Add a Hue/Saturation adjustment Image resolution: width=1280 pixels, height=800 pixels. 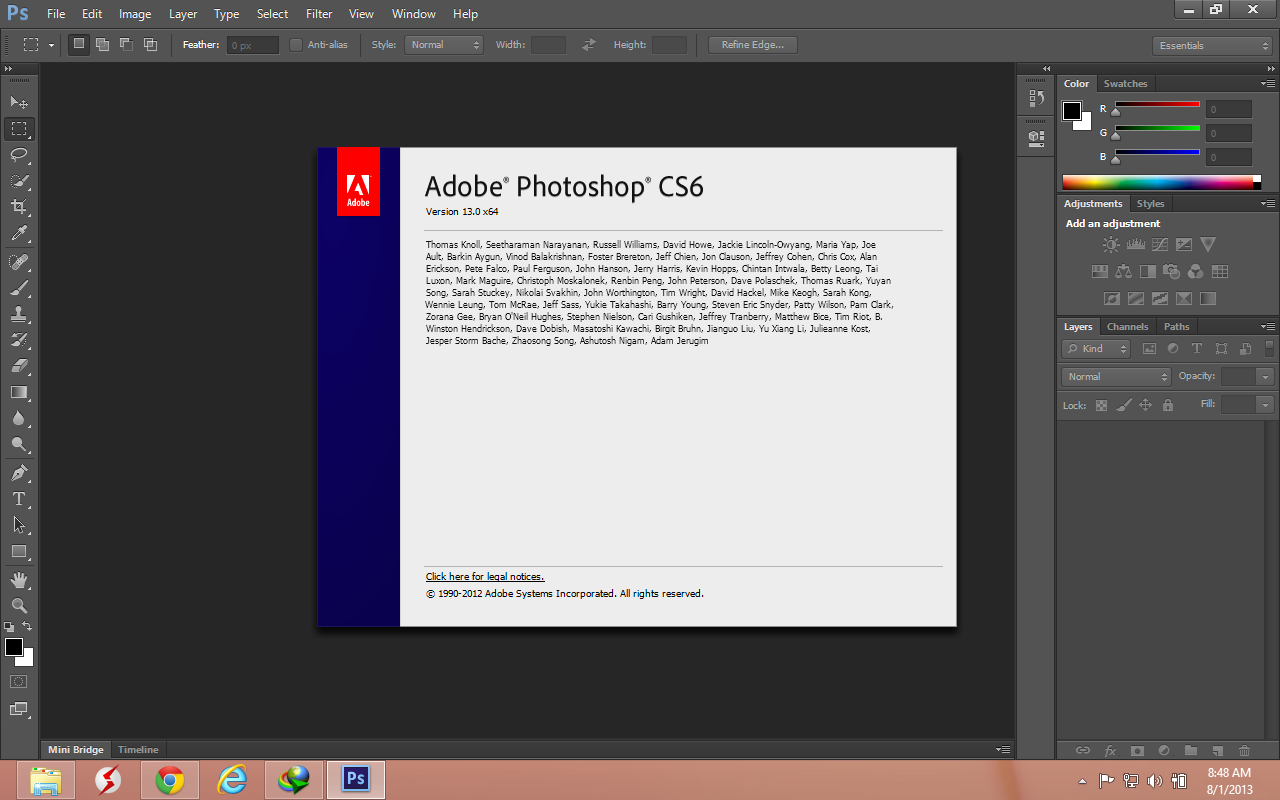coord(1099,272)
